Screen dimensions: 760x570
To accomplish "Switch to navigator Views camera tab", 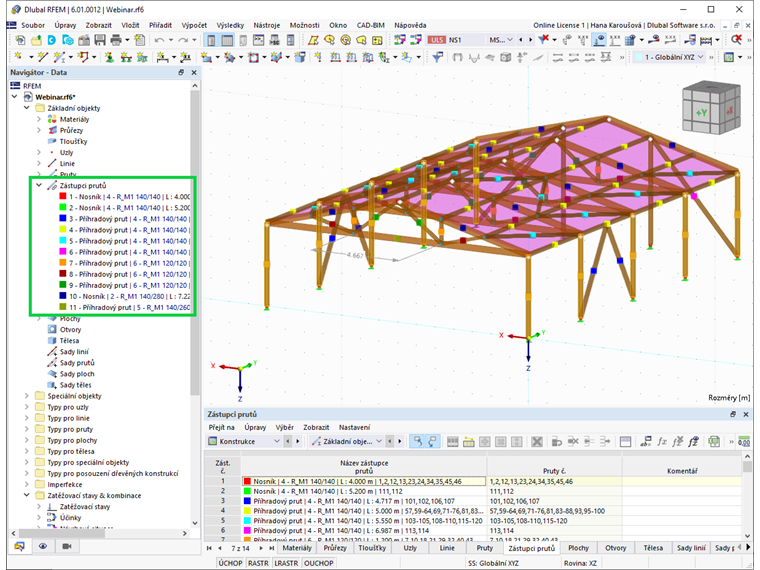I will point(67,546).
